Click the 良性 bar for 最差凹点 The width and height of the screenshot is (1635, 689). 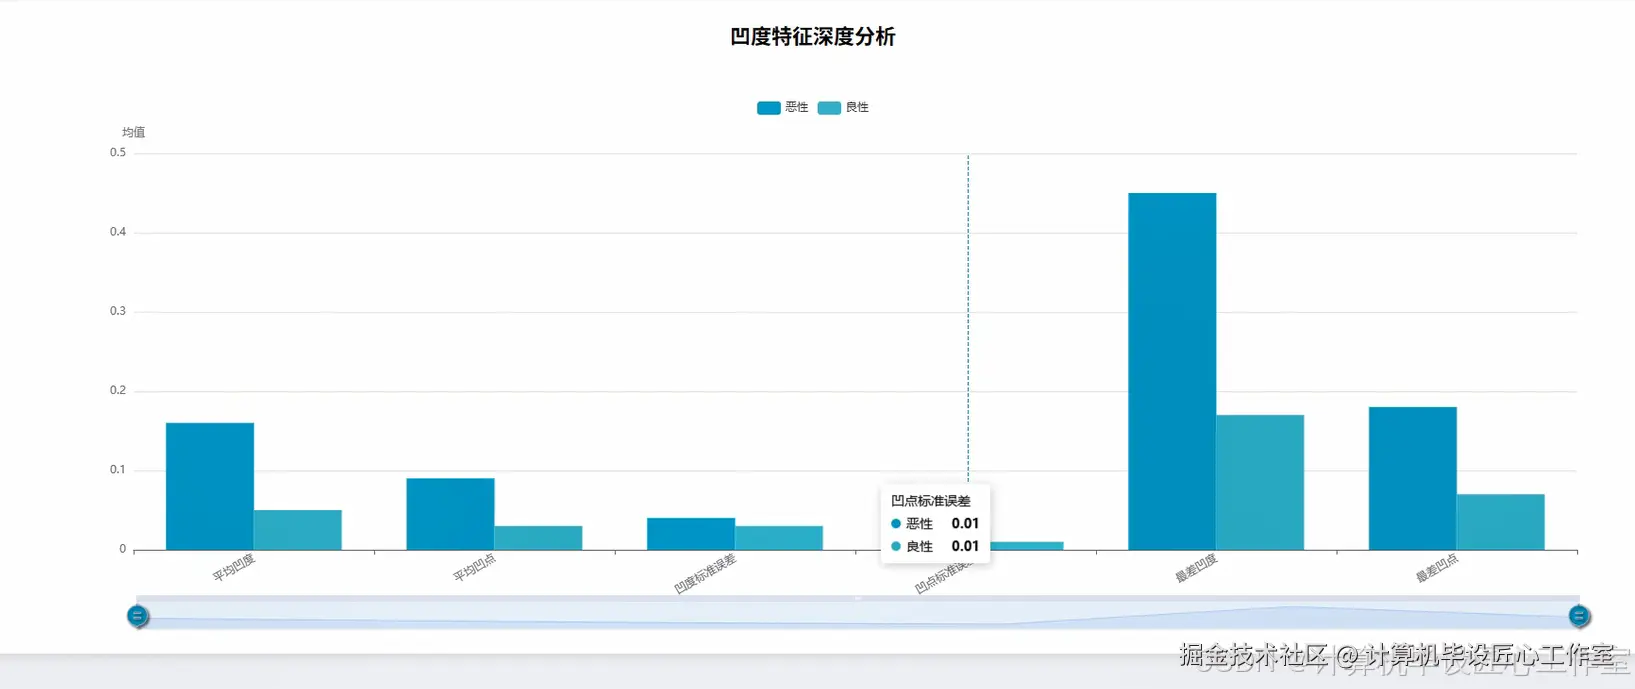tap(1501, 522)
